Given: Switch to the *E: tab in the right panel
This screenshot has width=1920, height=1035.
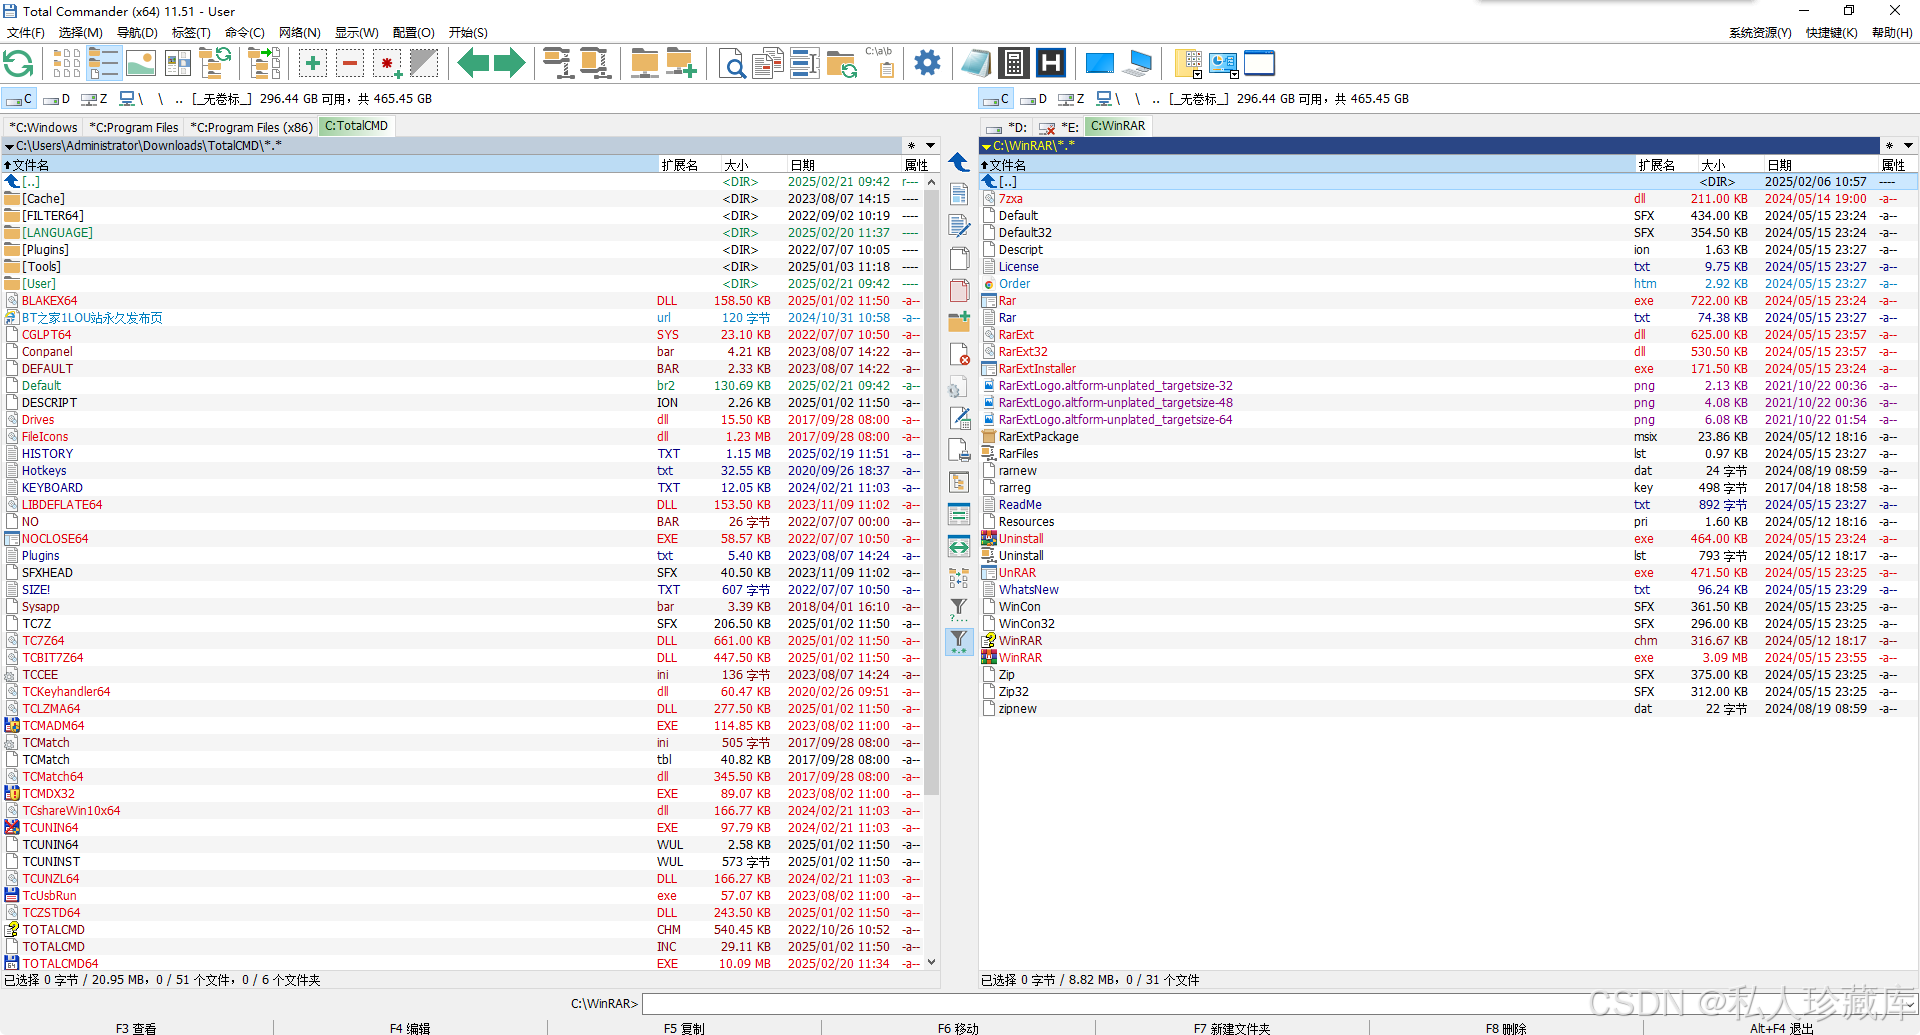Looking at the screenshot, I should [1060, 127].
